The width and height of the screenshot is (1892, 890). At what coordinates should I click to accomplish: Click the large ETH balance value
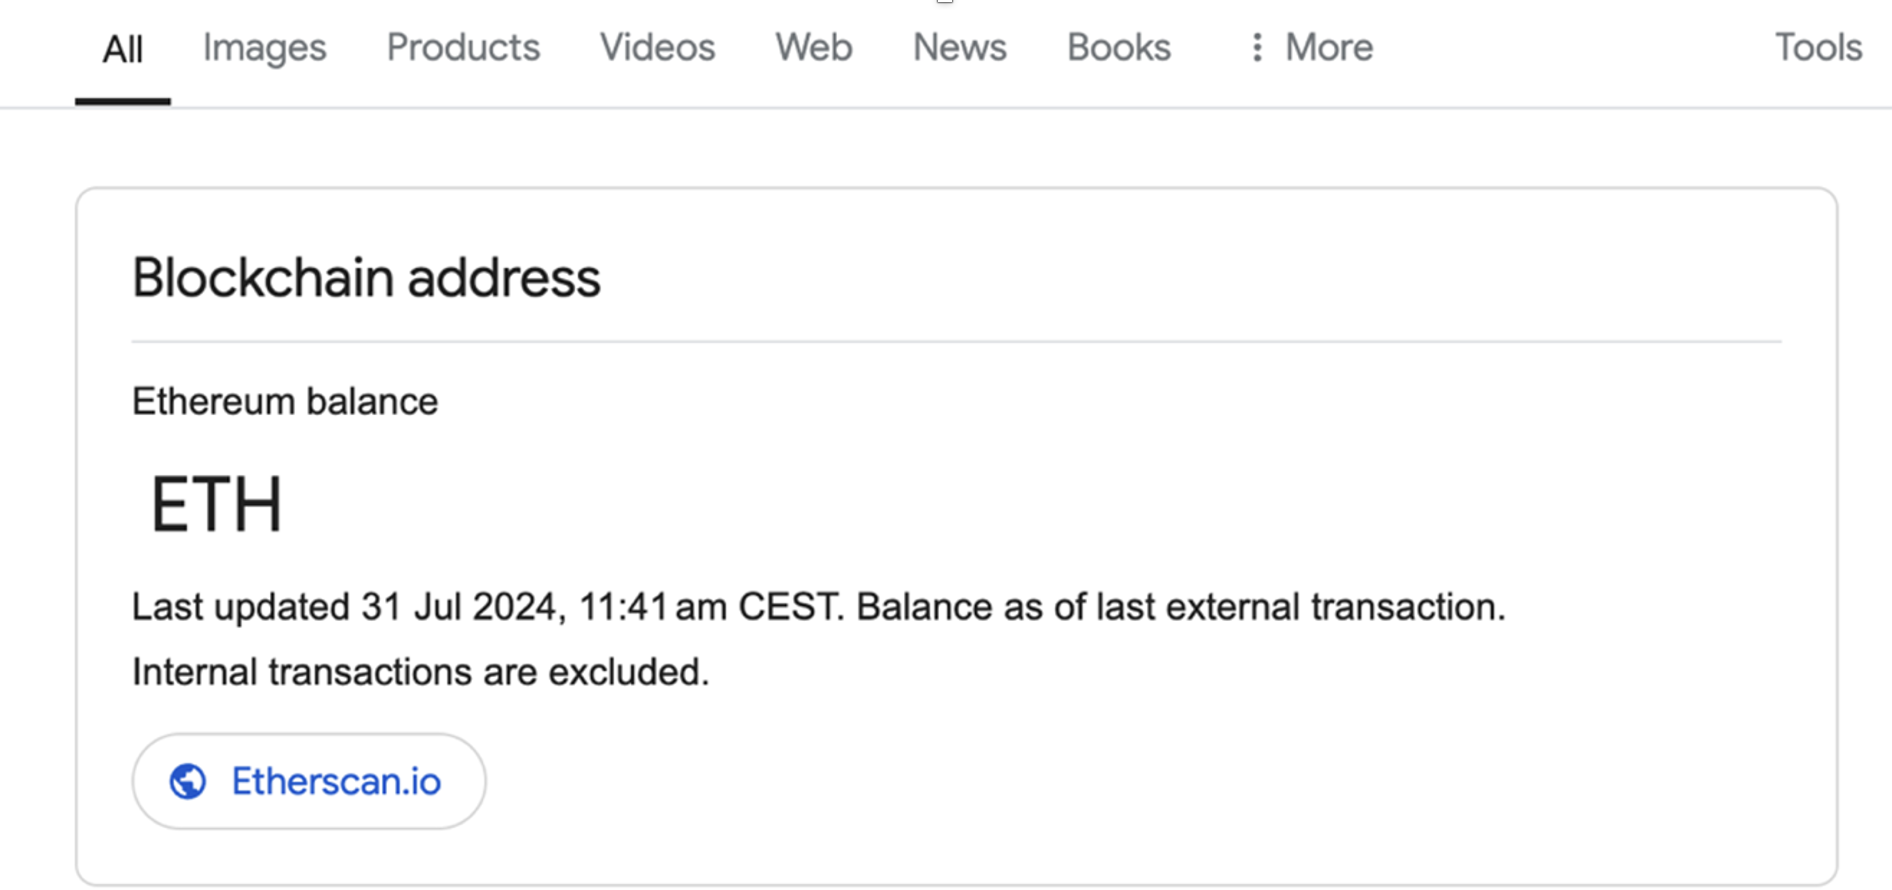216,504
